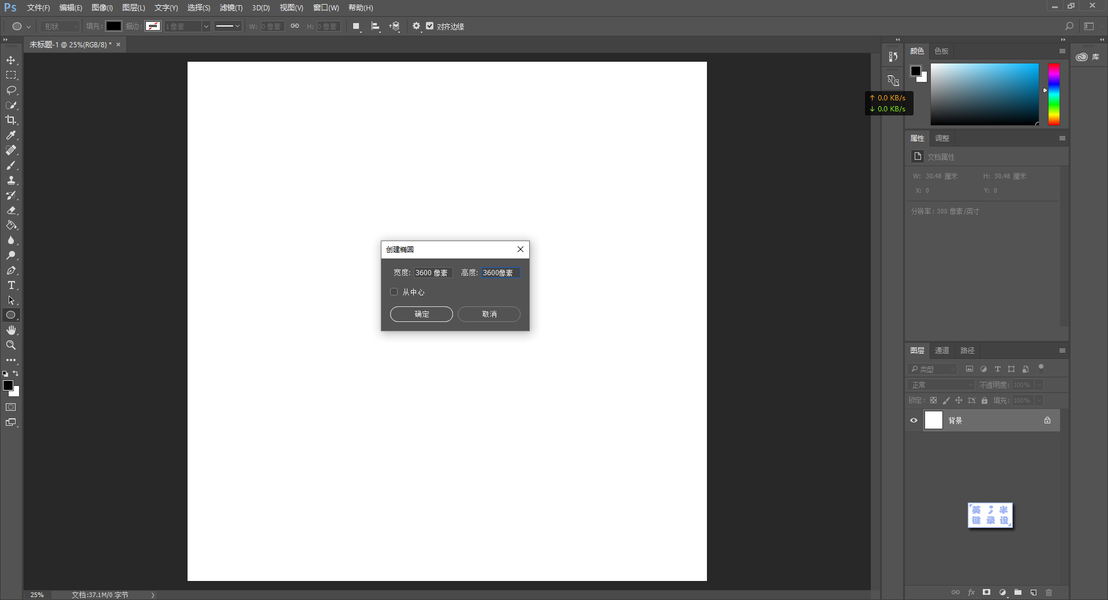Viewport: 1108px width, 600px height.
Task: Switch to the 色板 tab
Action: tap(941, 51)
